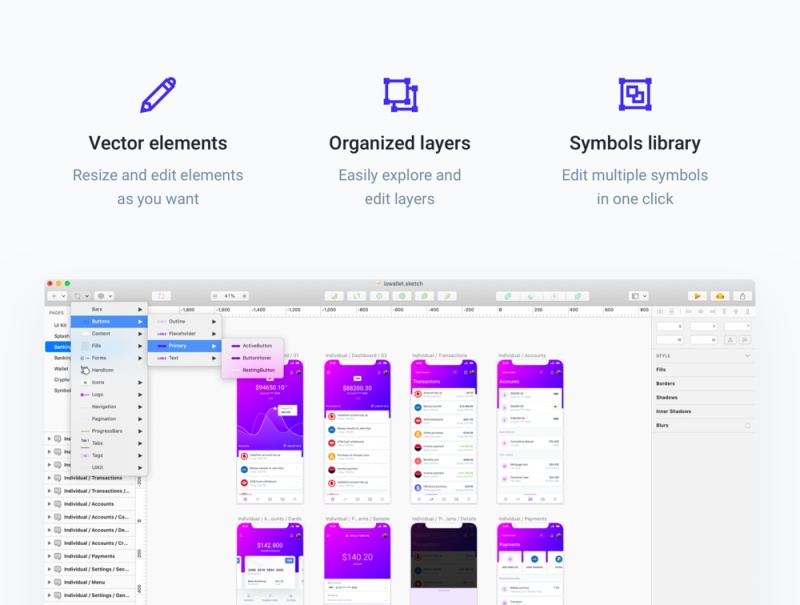Click the Symbols library icon
Image resolution: width=800 pixels, height=605 pixels.
pyautogui.click(x=634, y=94)
